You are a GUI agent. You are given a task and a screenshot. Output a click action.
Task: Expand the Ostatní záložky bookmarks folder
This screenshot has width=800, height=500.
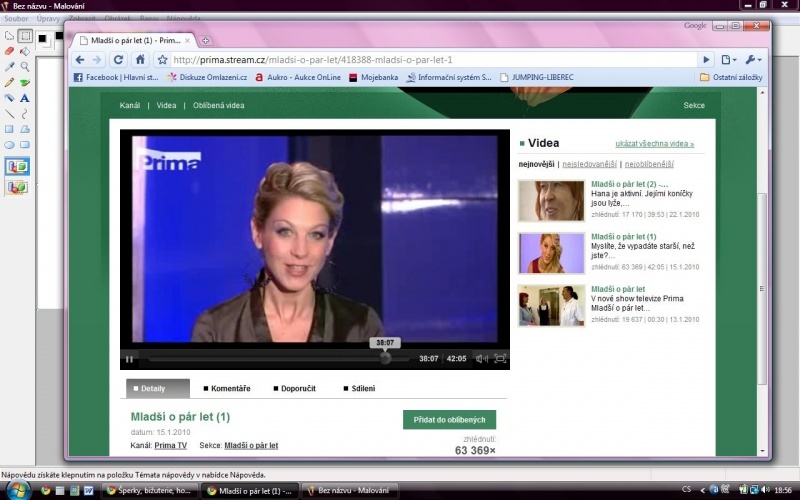coord(731,77)
